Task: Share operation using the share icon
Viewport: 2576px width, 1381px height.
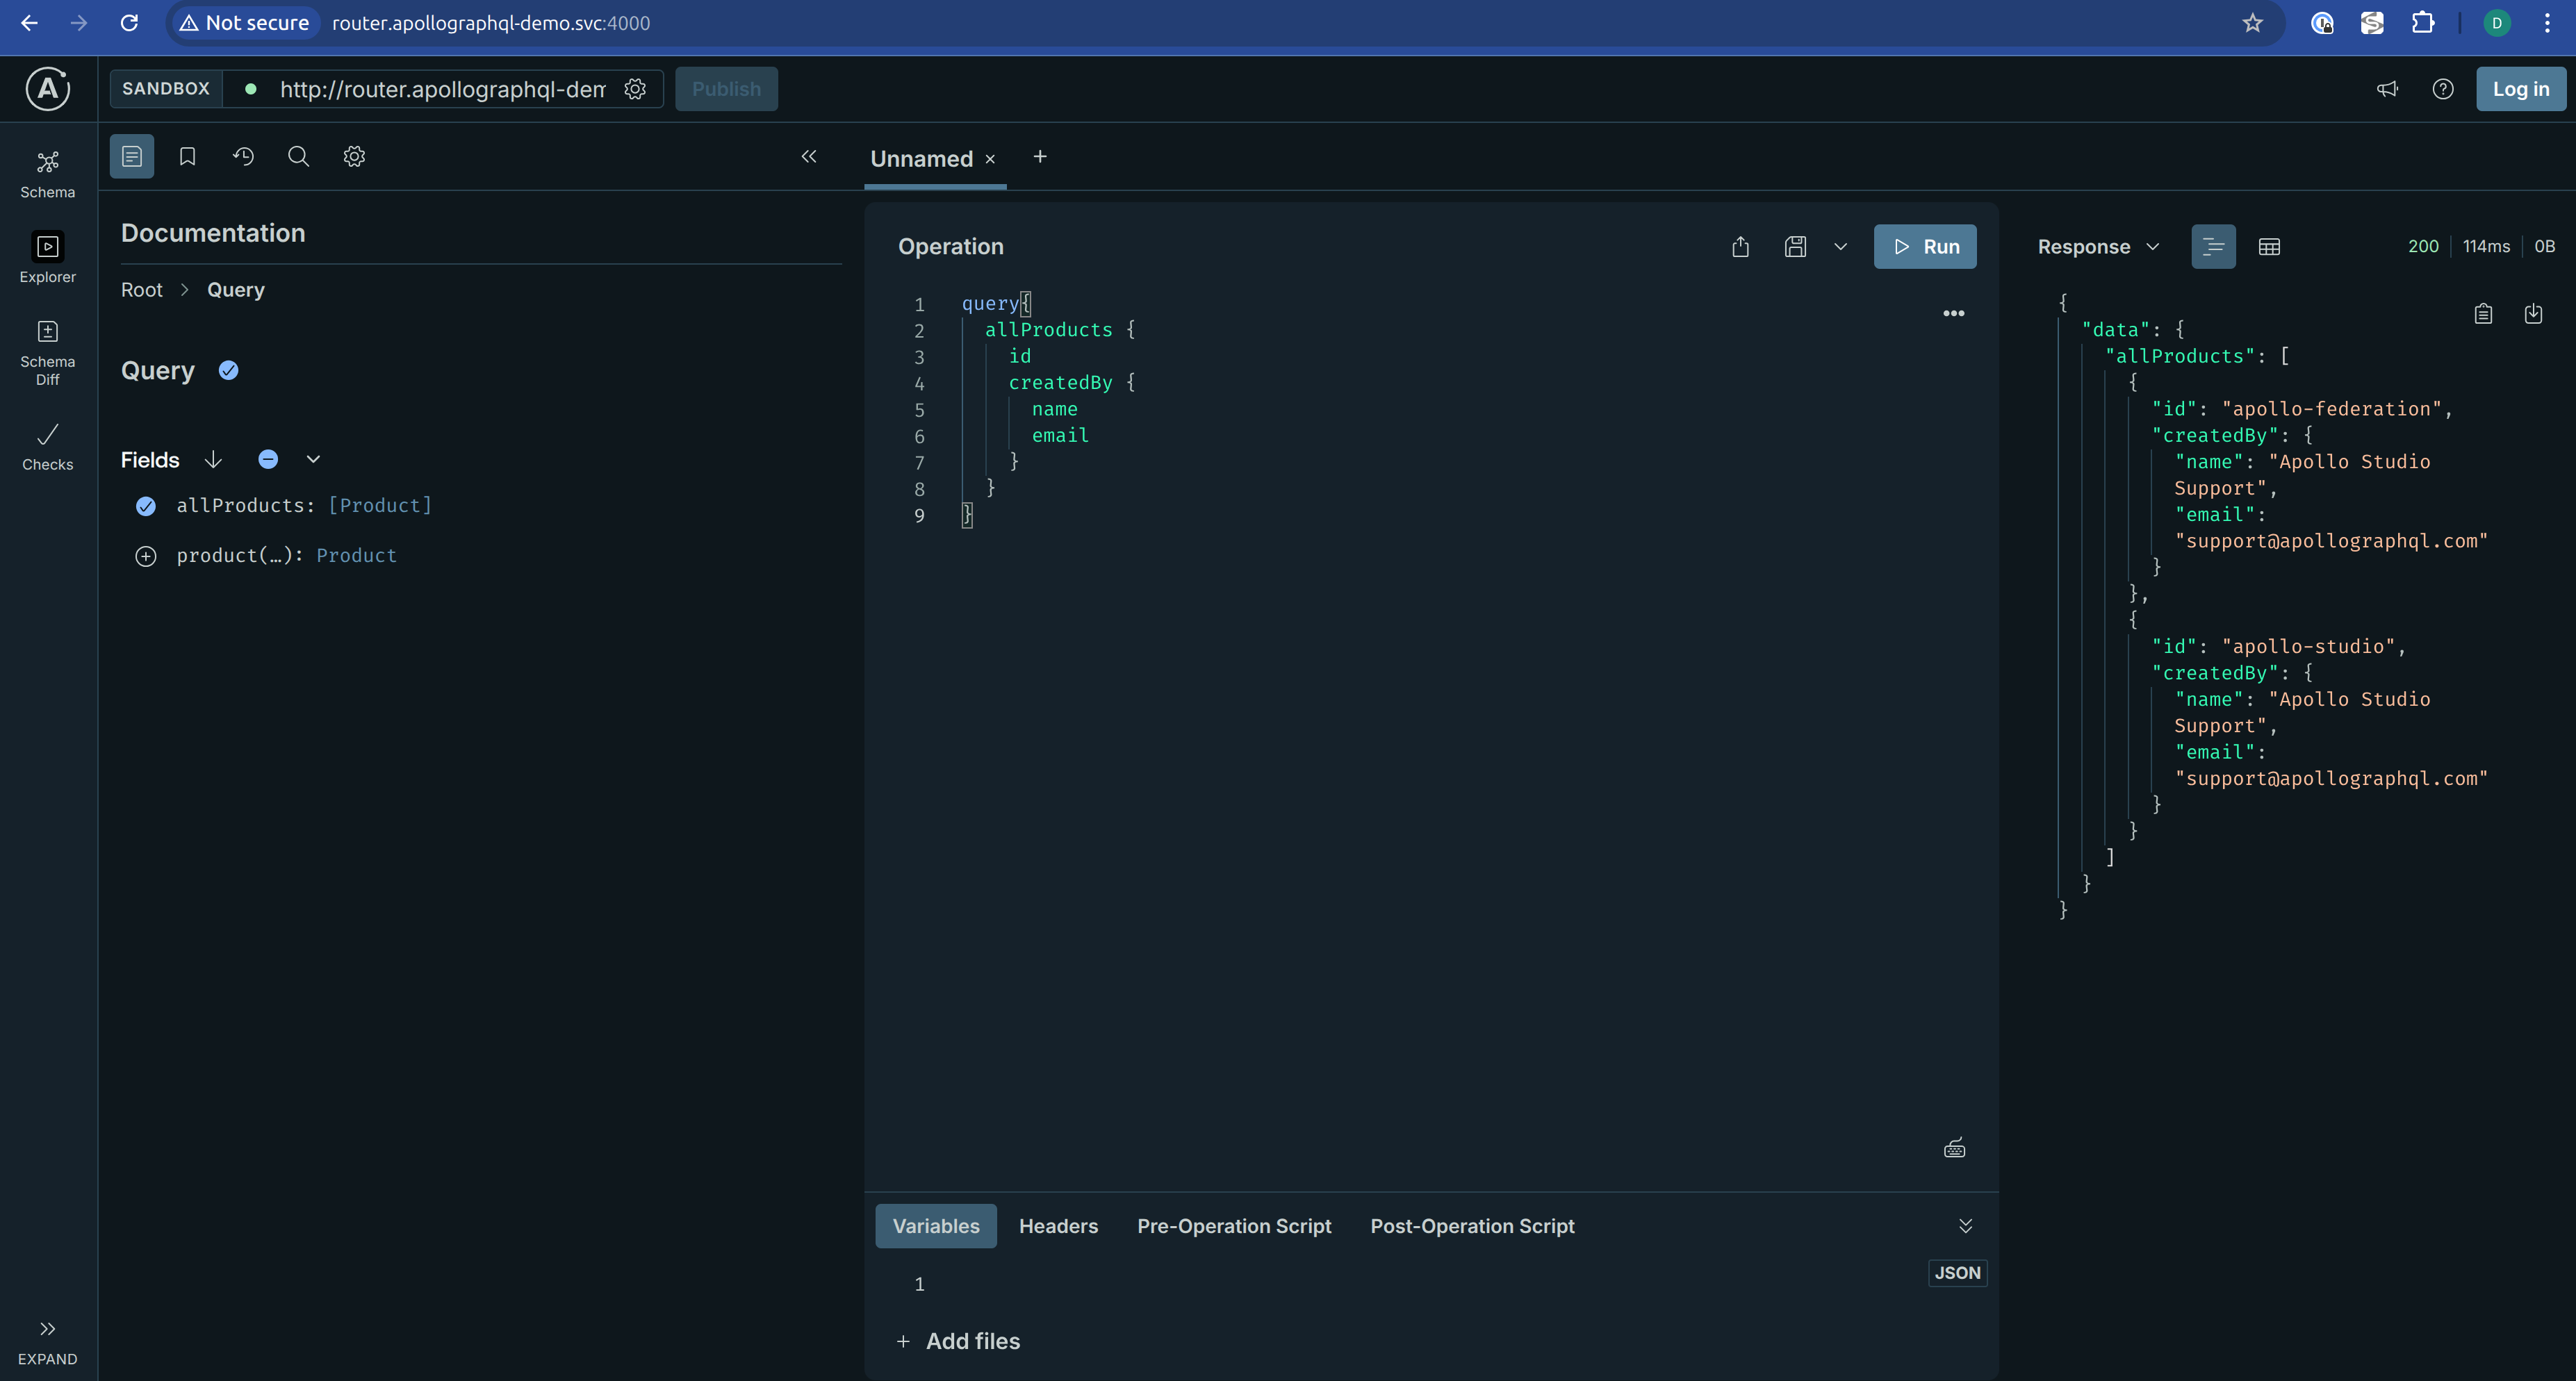Action: pos(1740,247)
